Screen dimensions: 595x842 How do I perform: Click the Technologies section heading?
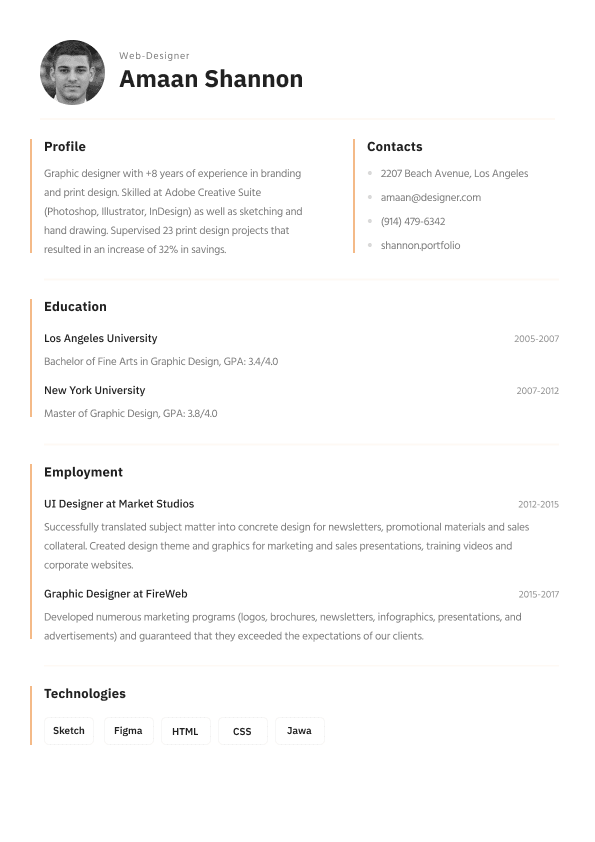coord(85,693)
